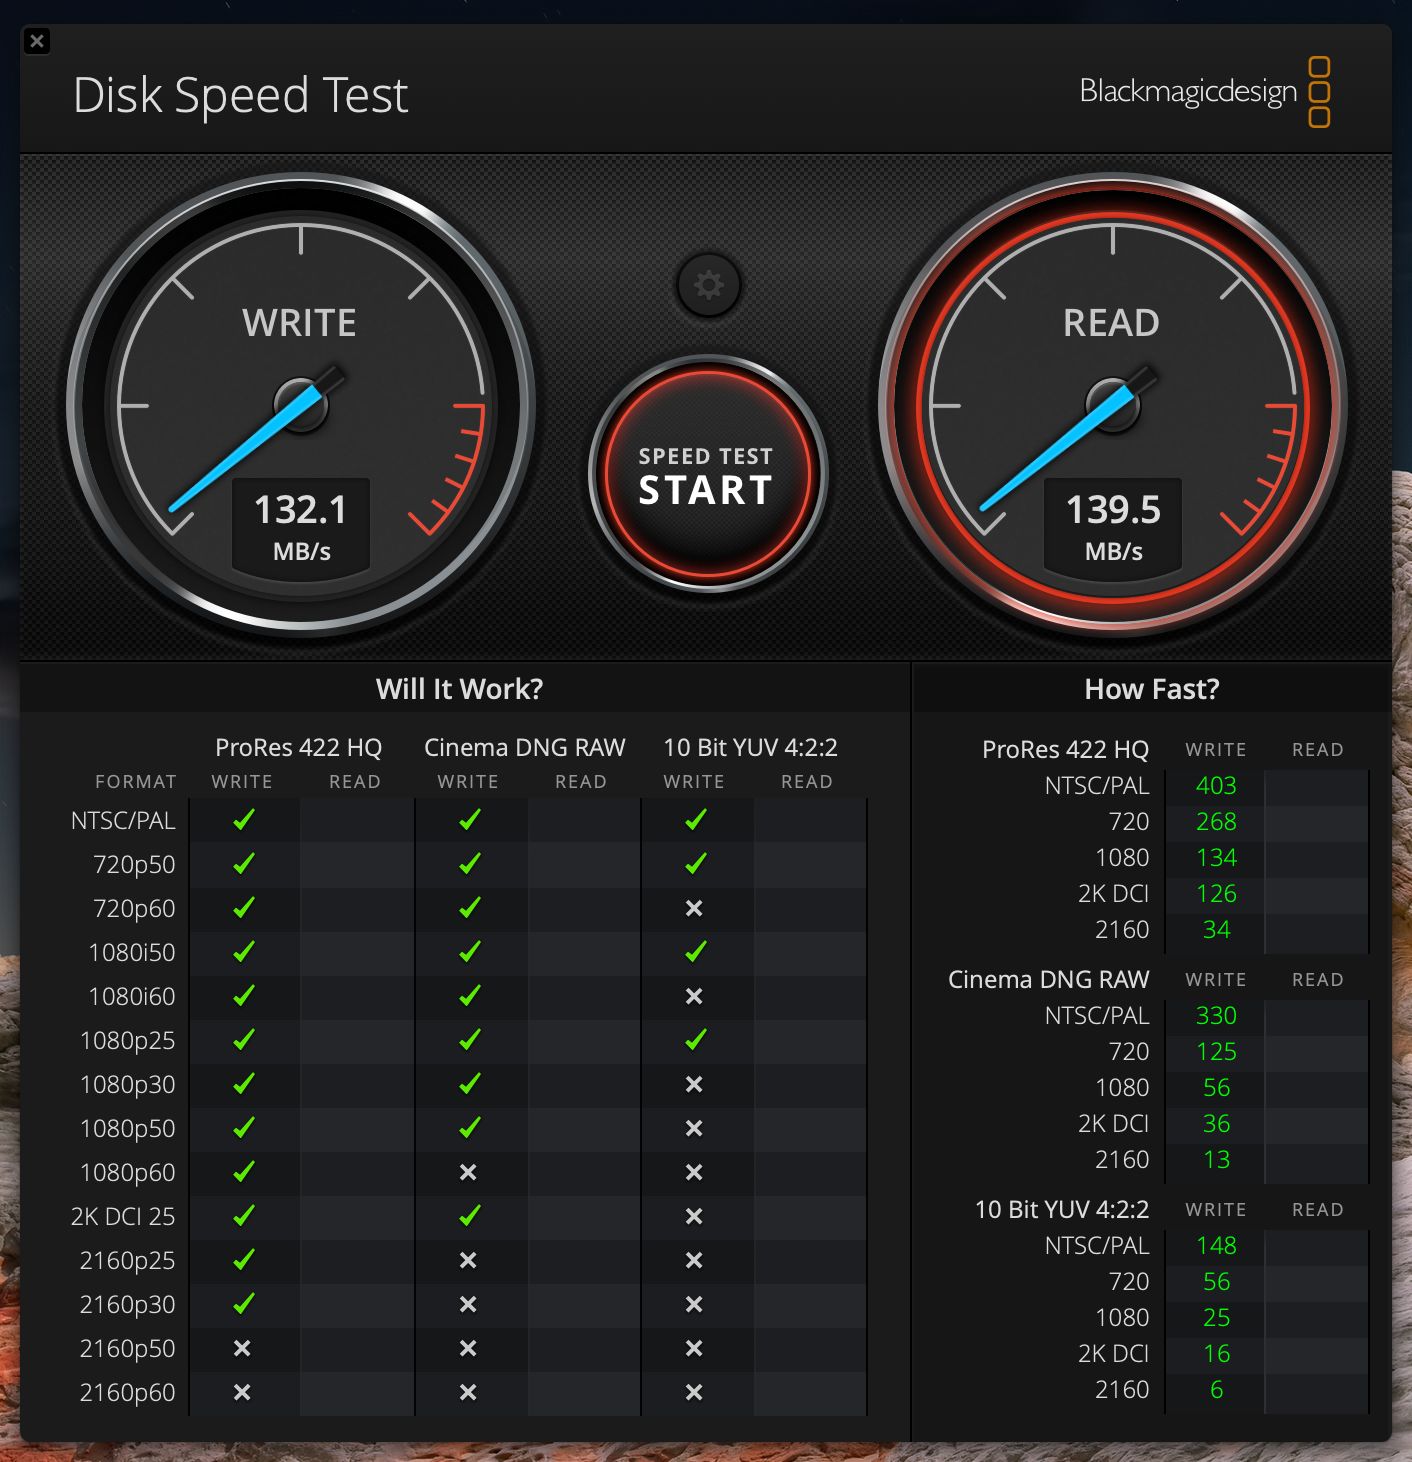Screen dimensions: 1412x1462
Task: Select the How Fast? panel heading
Action: (1151, 689)
